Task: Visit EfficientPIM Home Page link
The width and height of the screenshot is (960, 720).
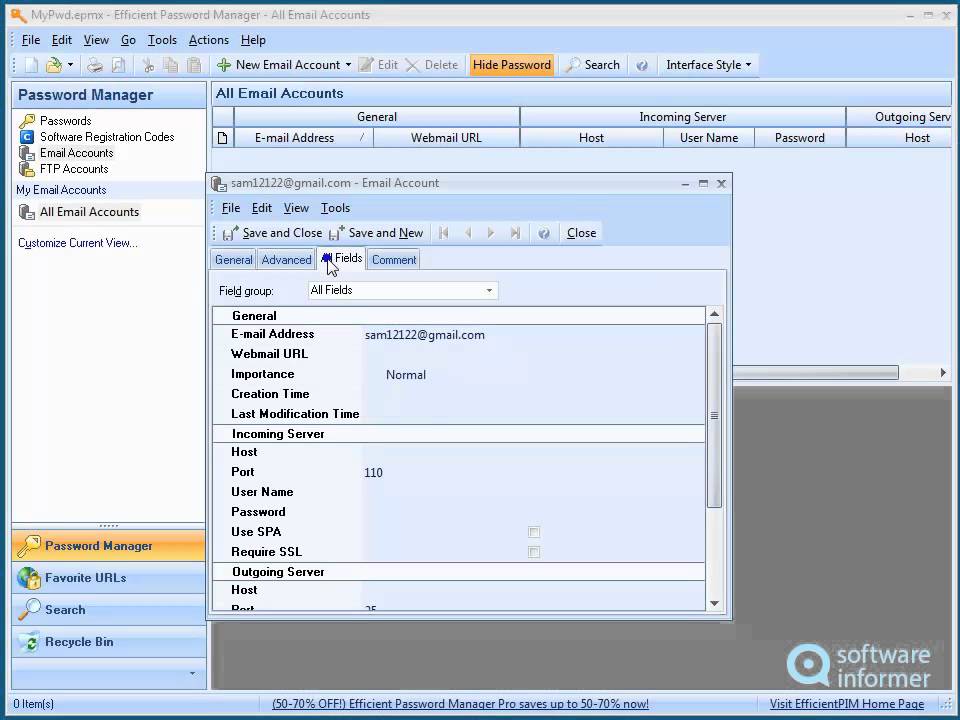Action: point(847,704)
